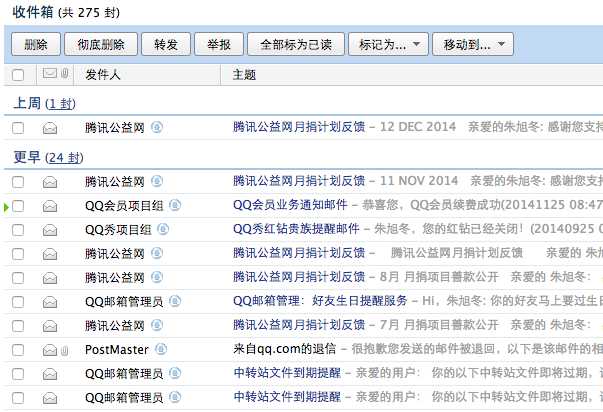The width and height of the screenshot is (603, 412).
Task: Click the 删除 button
Action: point(36,45)
